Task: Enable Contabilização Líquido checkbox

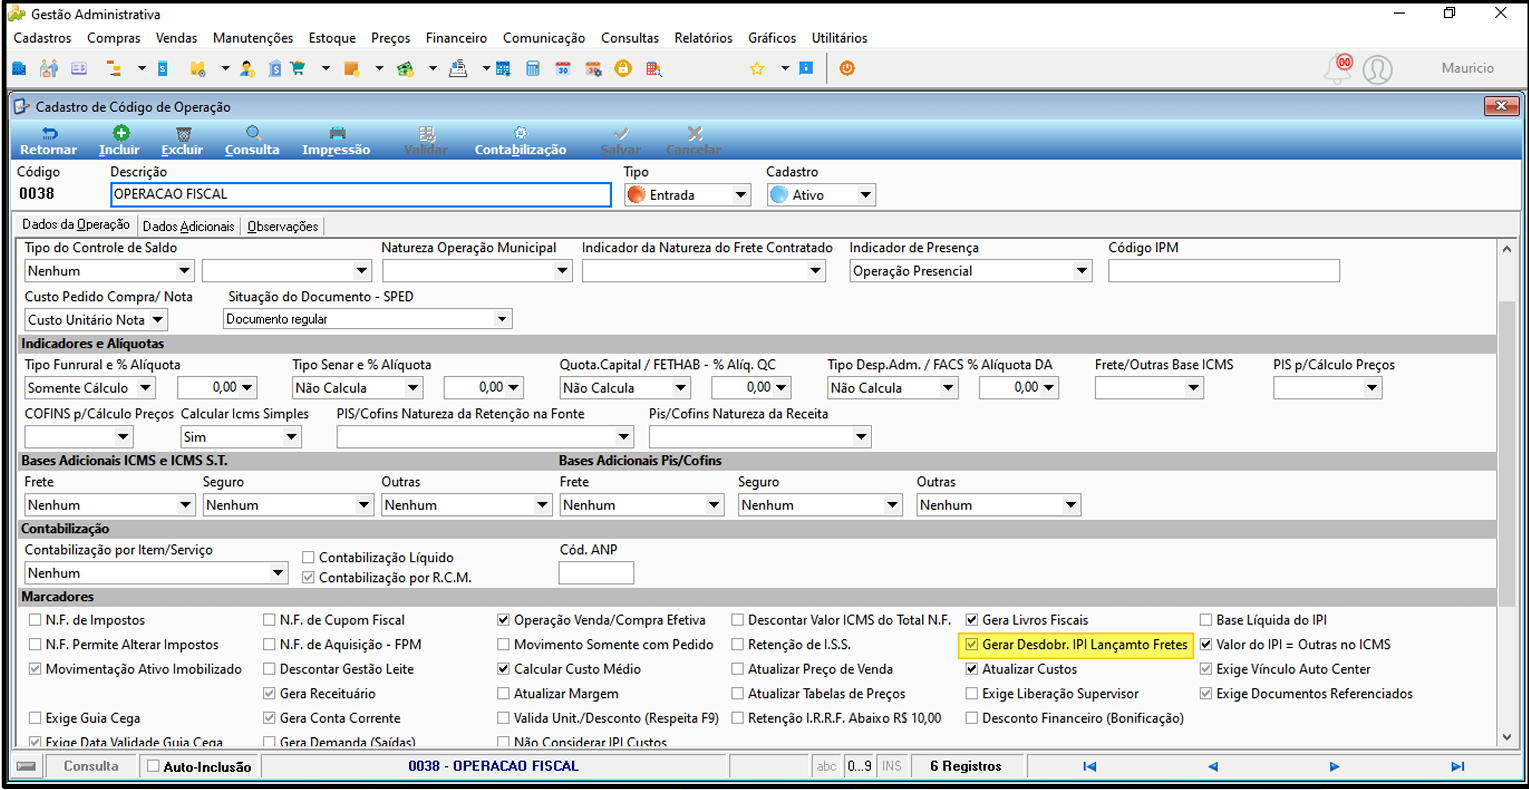Action: [x=308, y=557]
